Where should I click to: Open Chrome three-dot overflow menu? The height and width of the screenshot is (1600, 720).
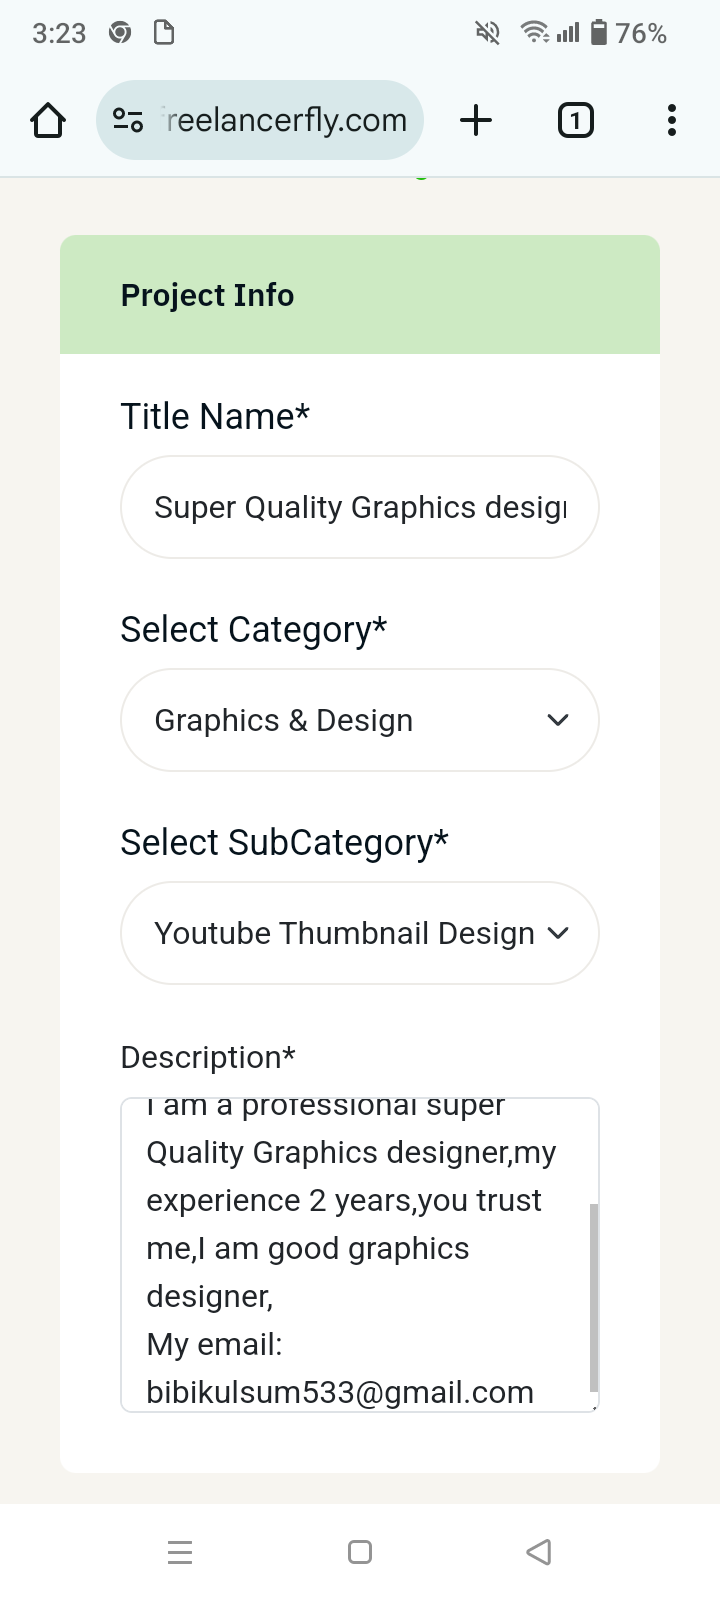coord(672,121)
